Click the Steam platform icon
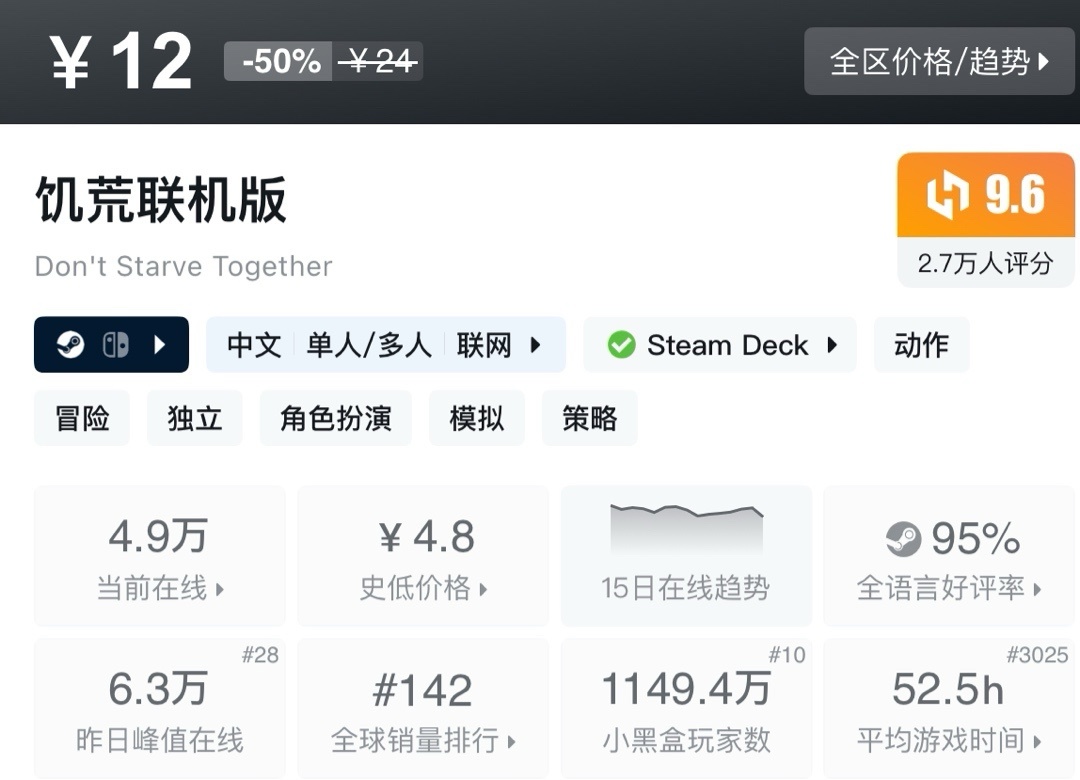The height and width of the screenshot is (780, 1080). [70, 345]
